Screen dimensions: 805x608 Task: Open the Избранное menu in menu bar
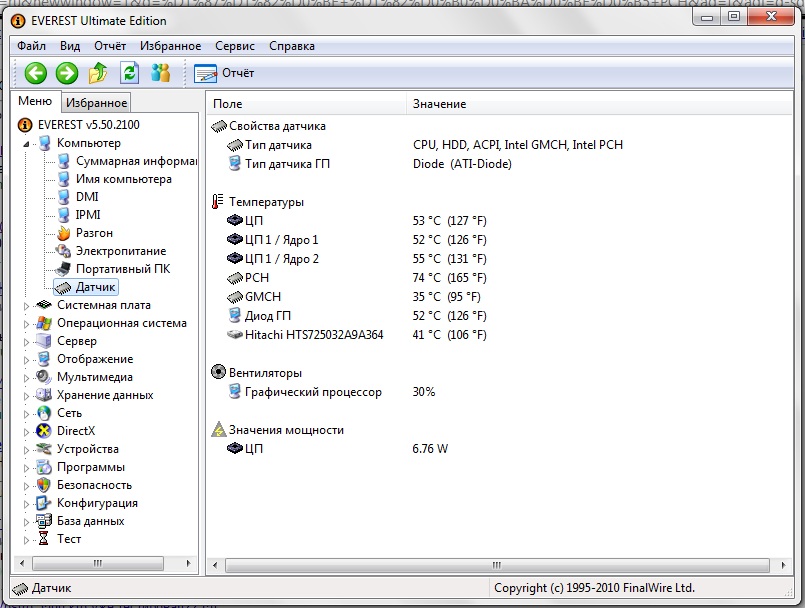(170, 46)
